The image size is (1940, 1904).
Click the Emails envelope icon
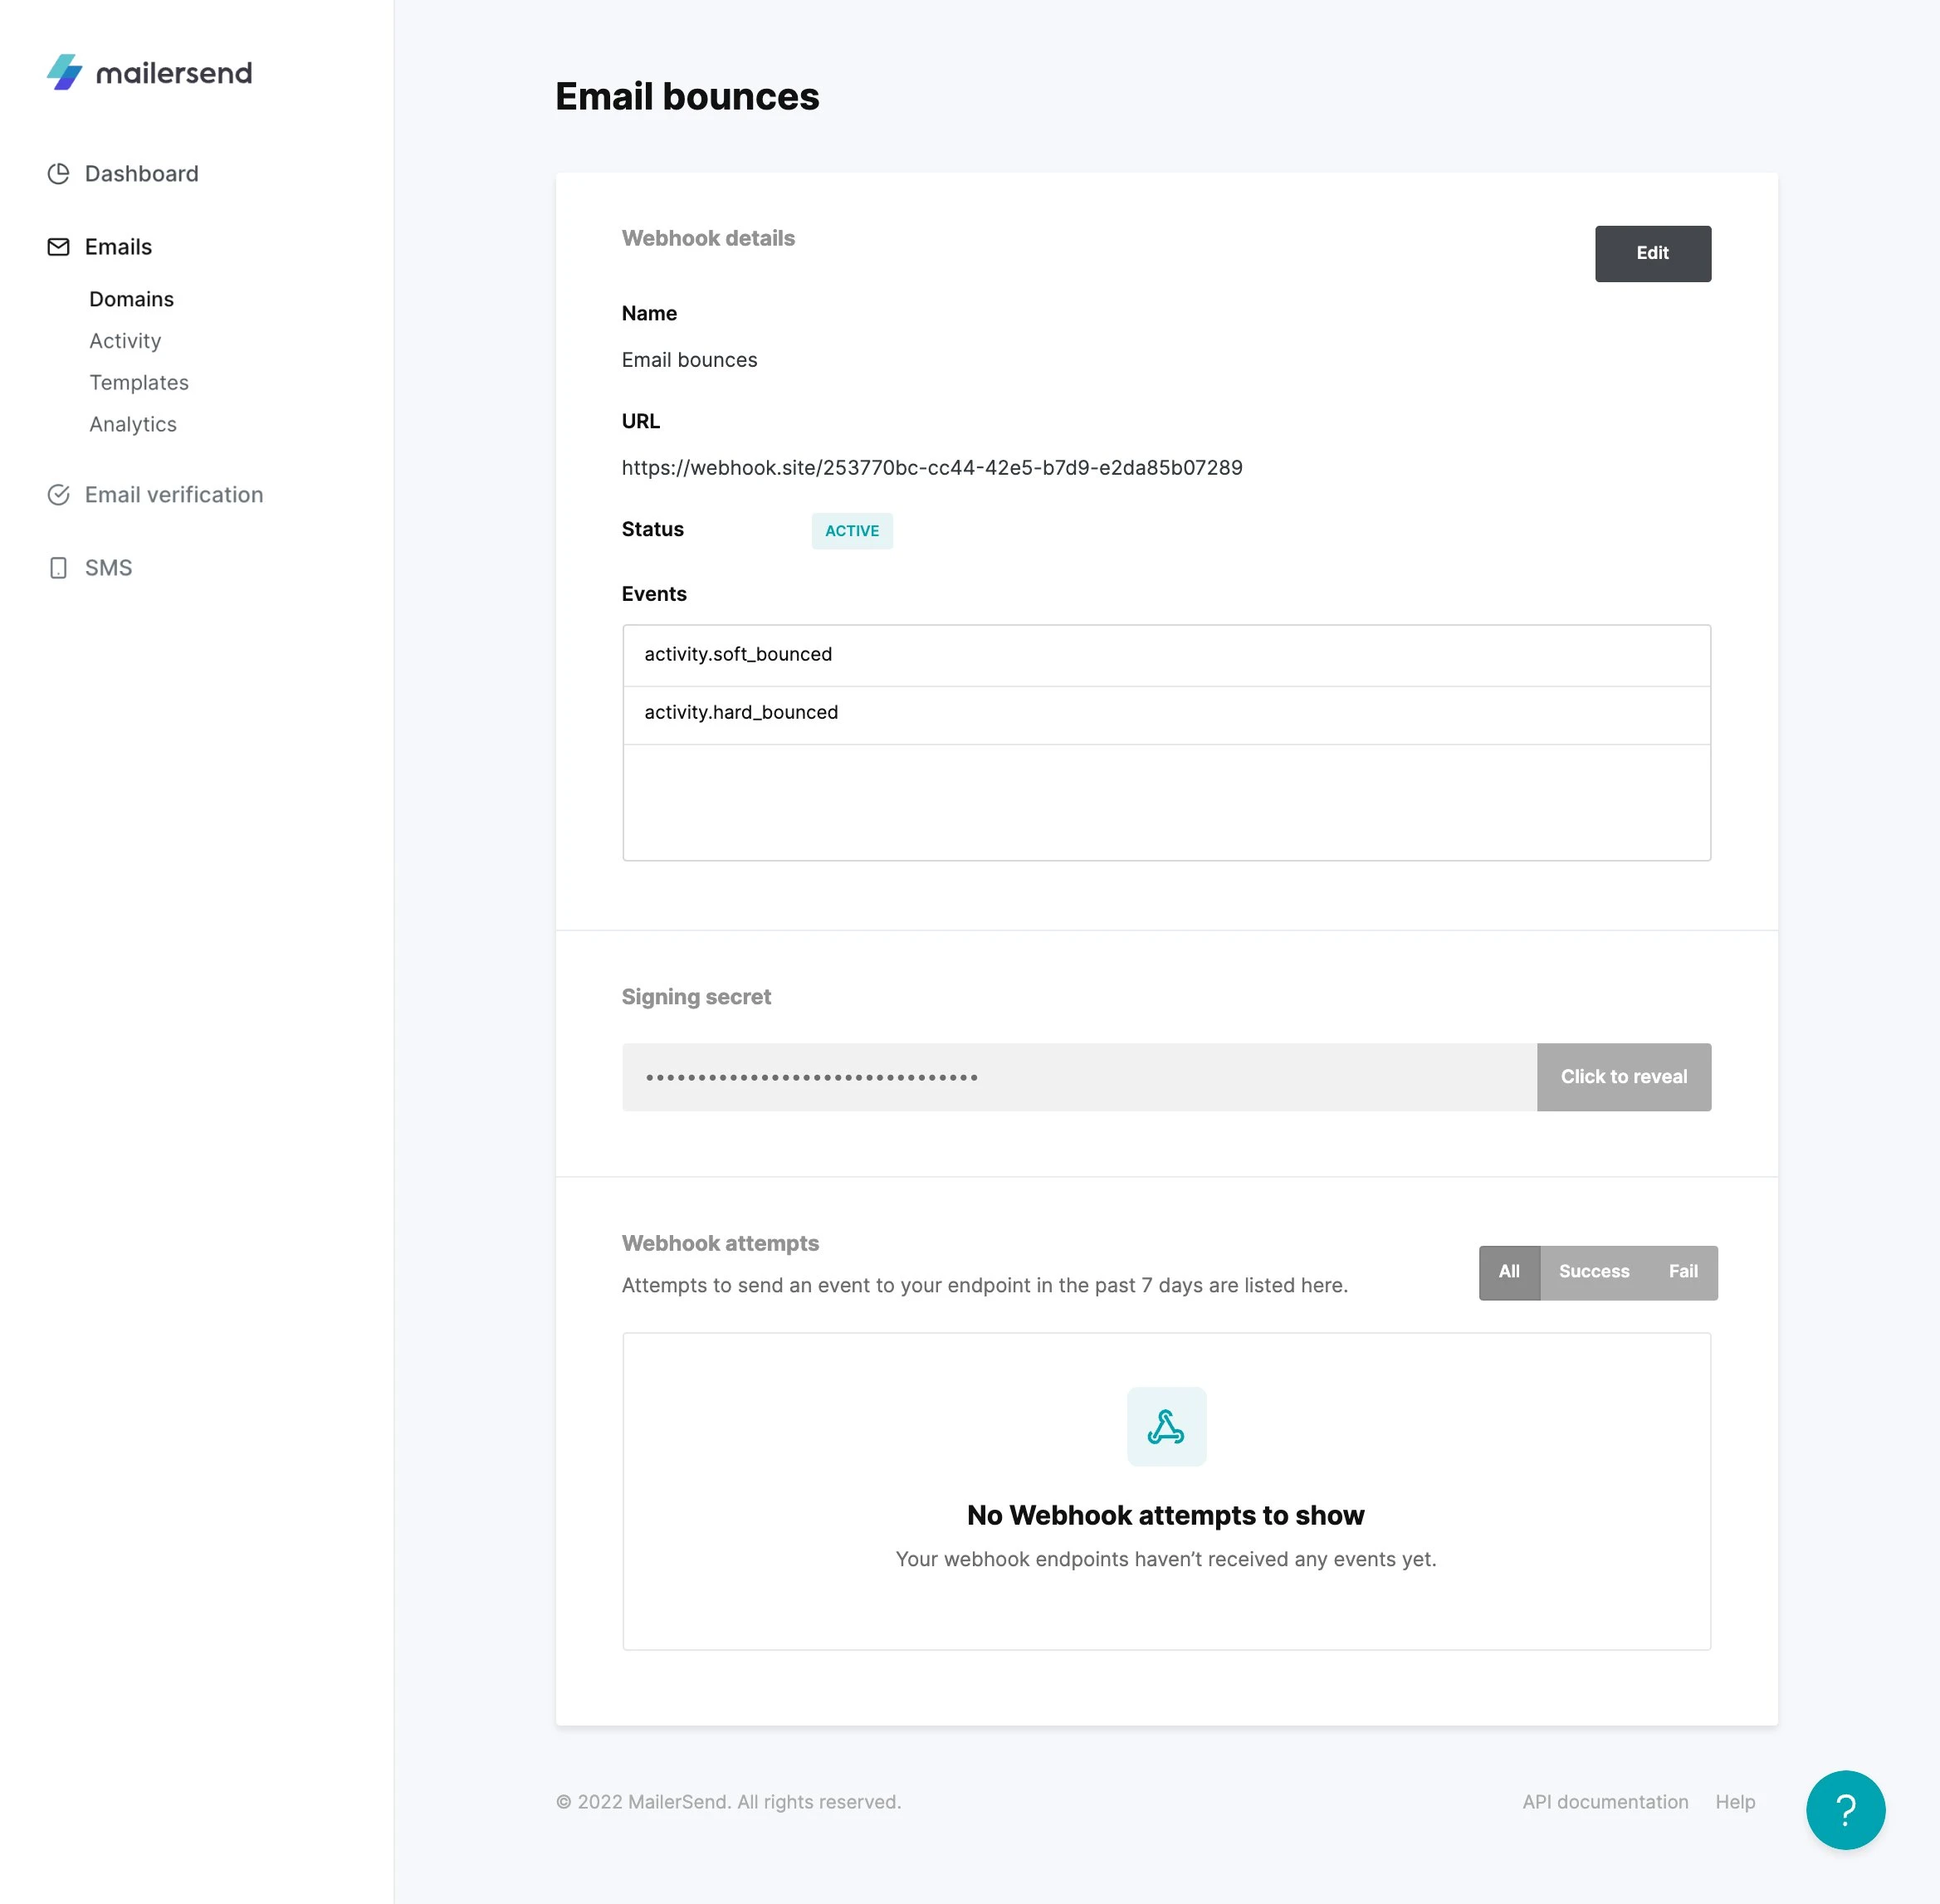tap(59, 247)
